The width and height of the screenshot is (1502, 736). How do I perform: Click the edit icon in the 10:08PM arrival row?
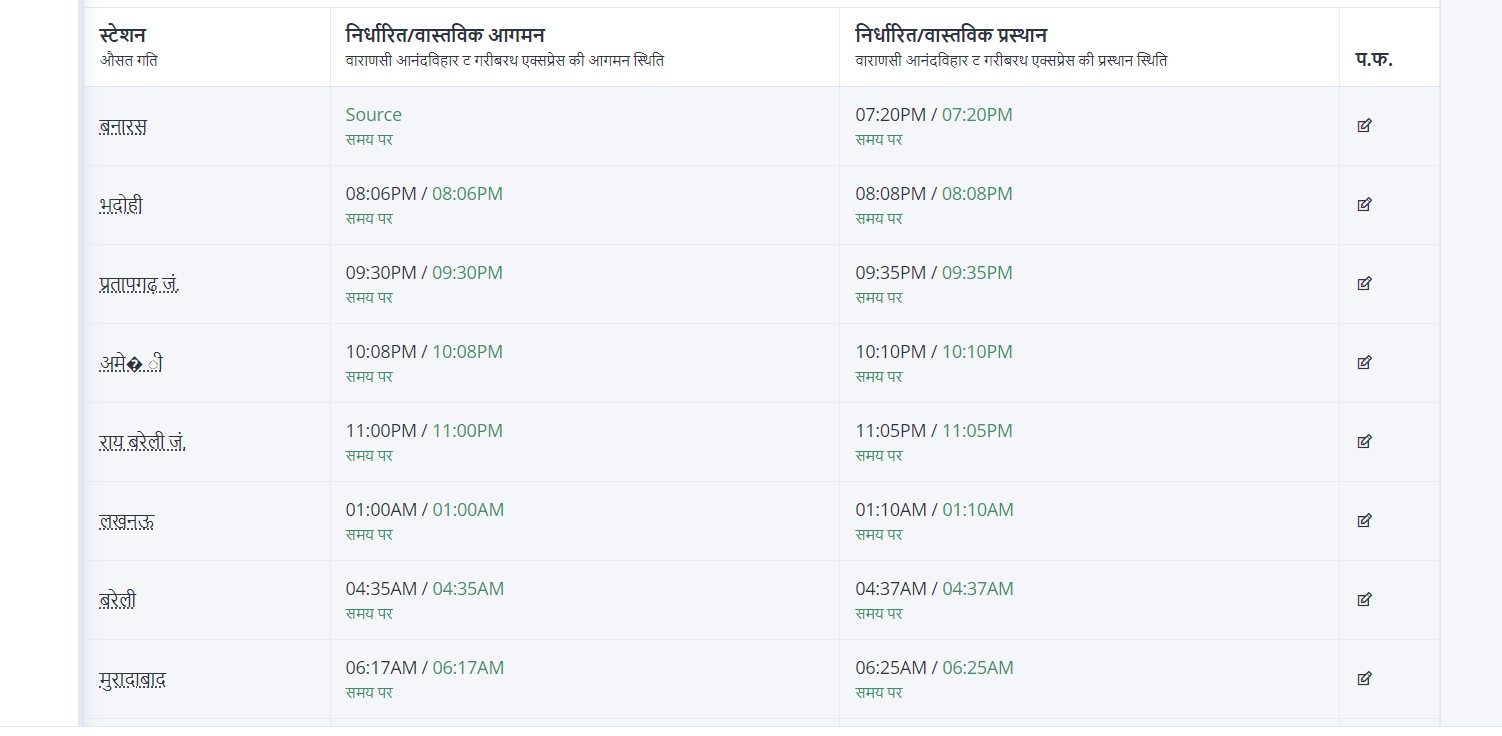[1364, 363]
